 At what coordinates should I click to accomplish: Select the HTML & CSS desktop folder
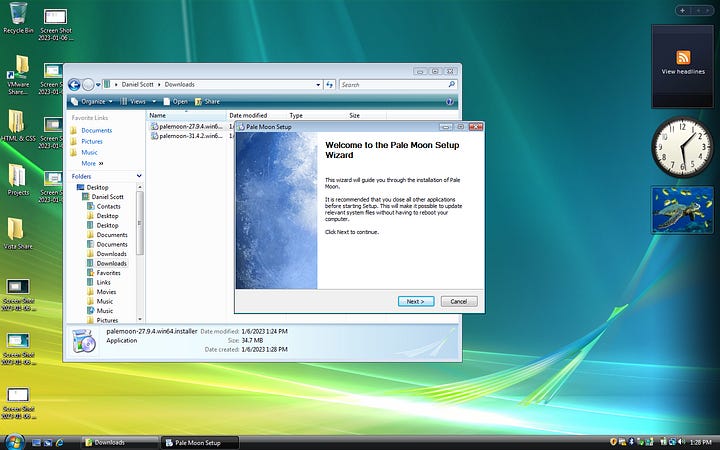click(18, 125)
